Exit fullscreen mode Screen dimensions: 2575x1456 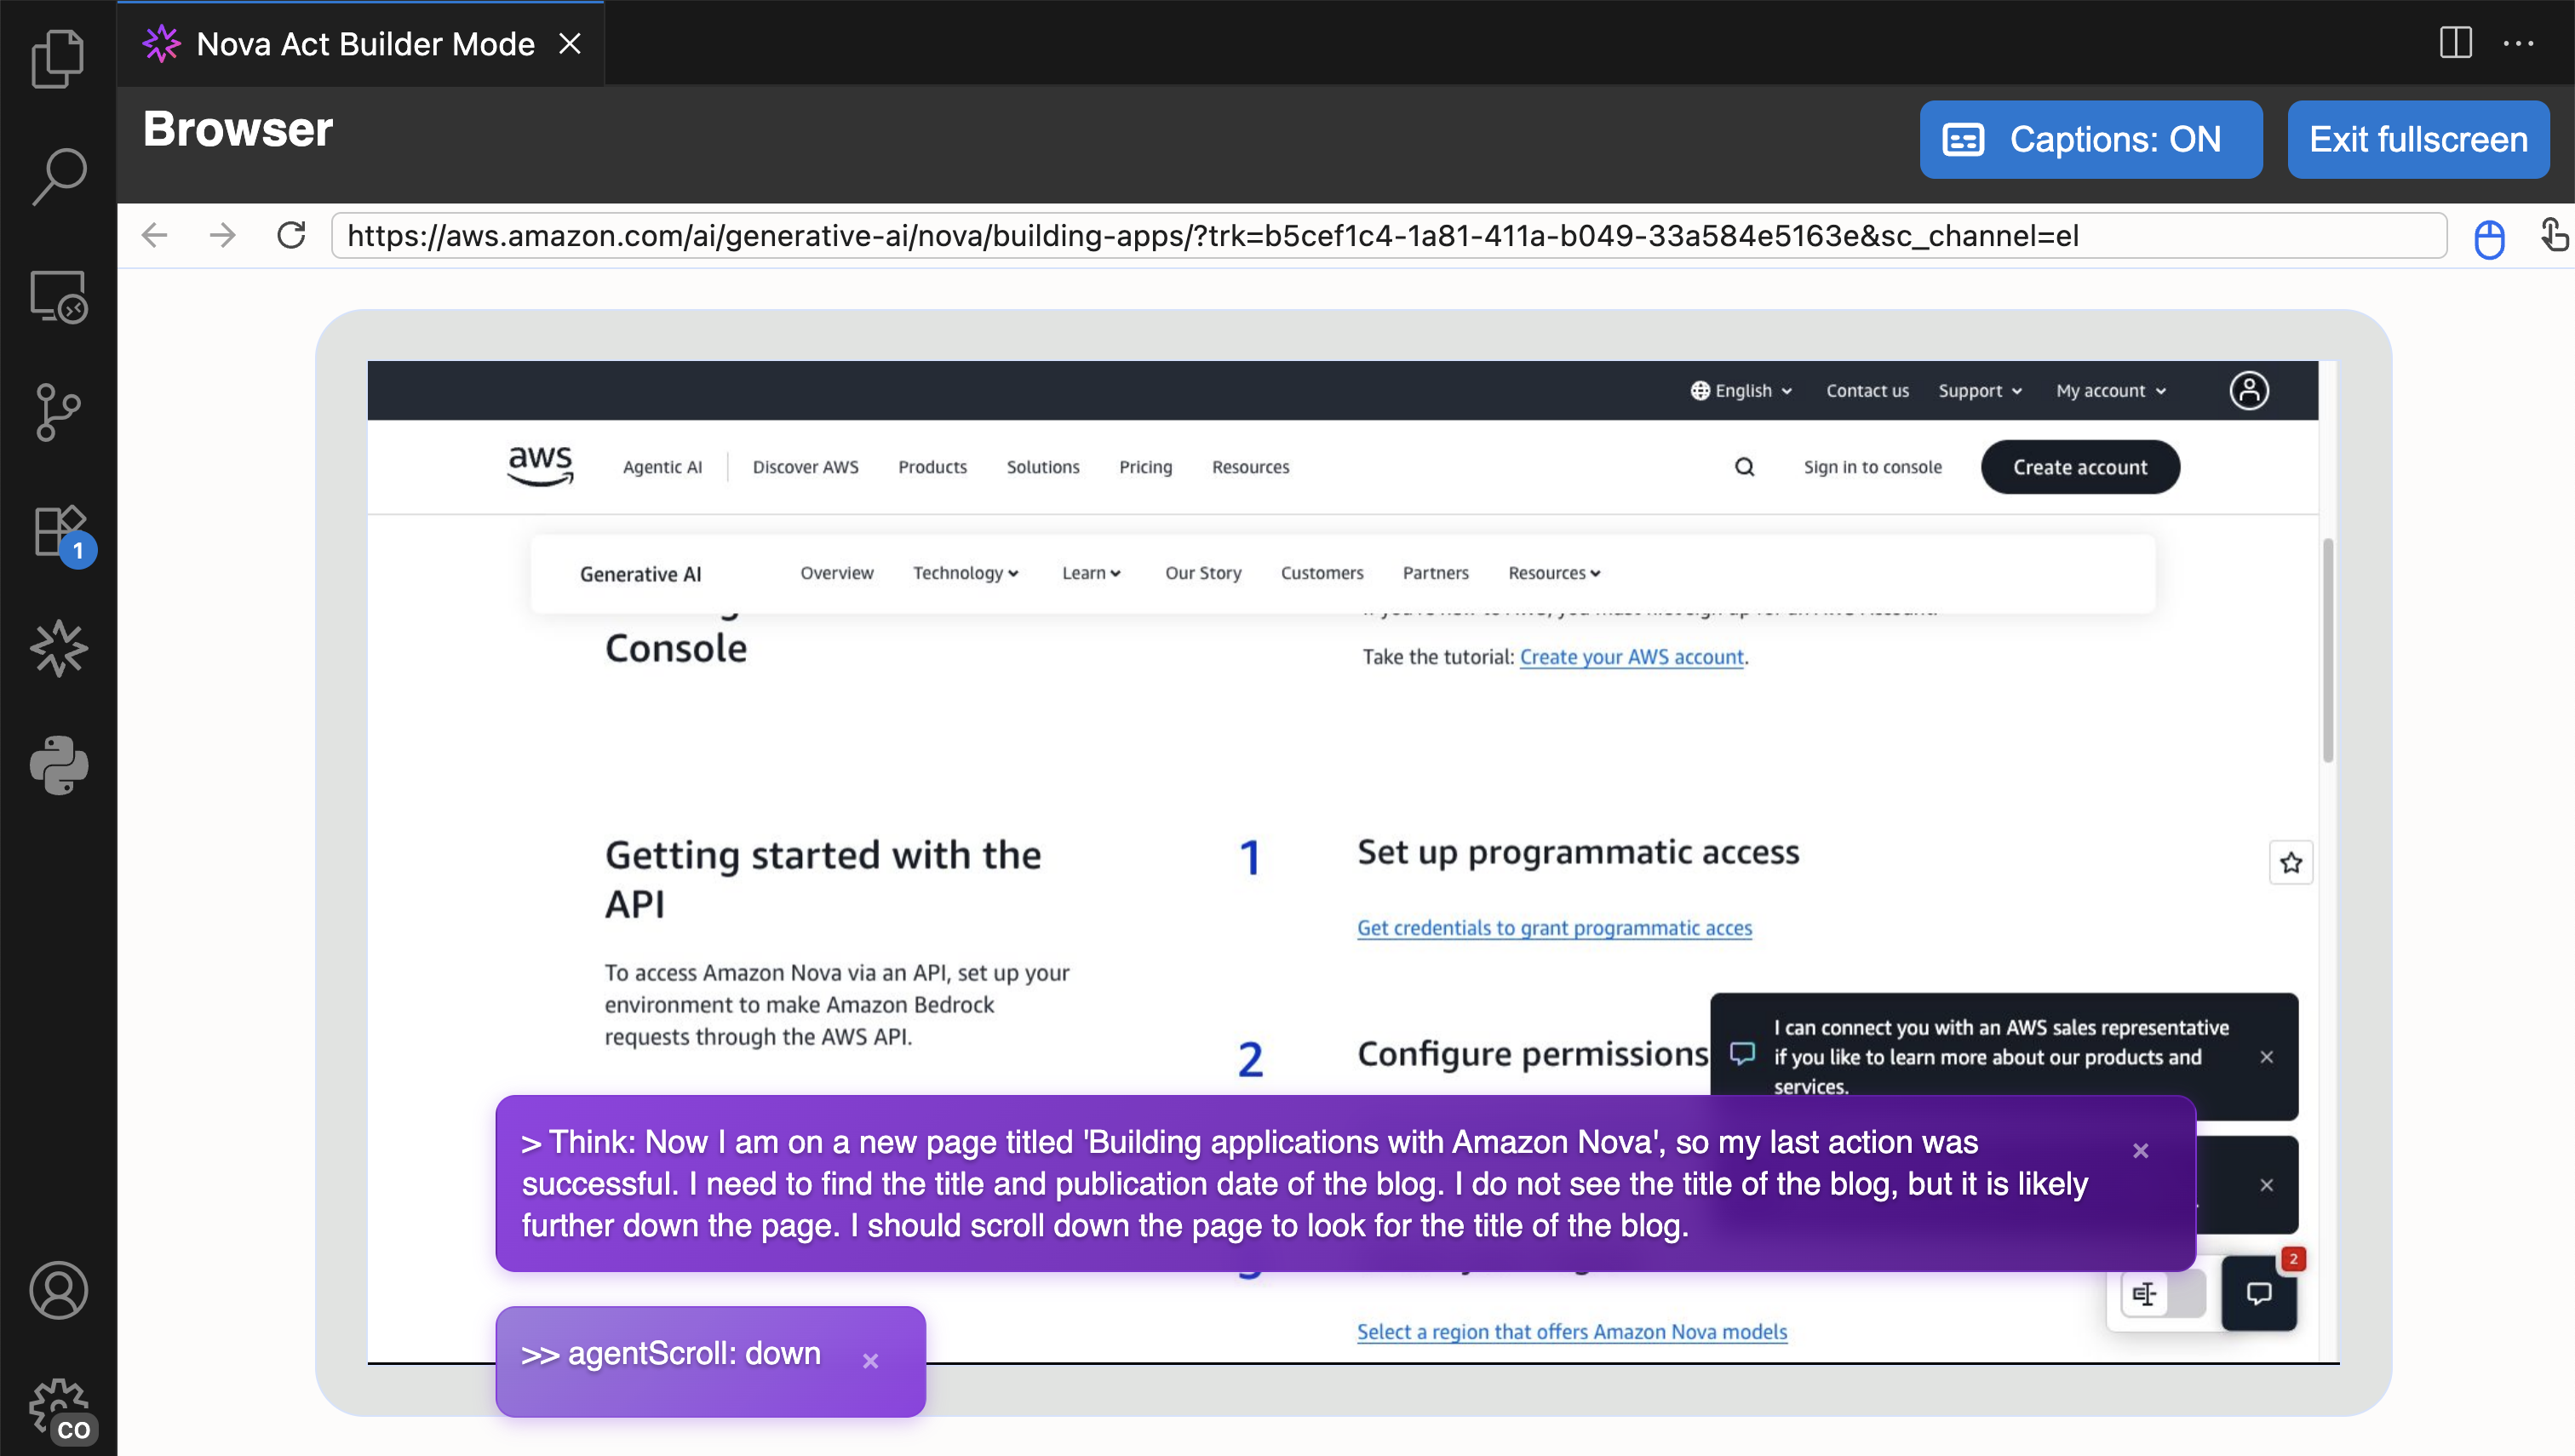(2417, 140)
